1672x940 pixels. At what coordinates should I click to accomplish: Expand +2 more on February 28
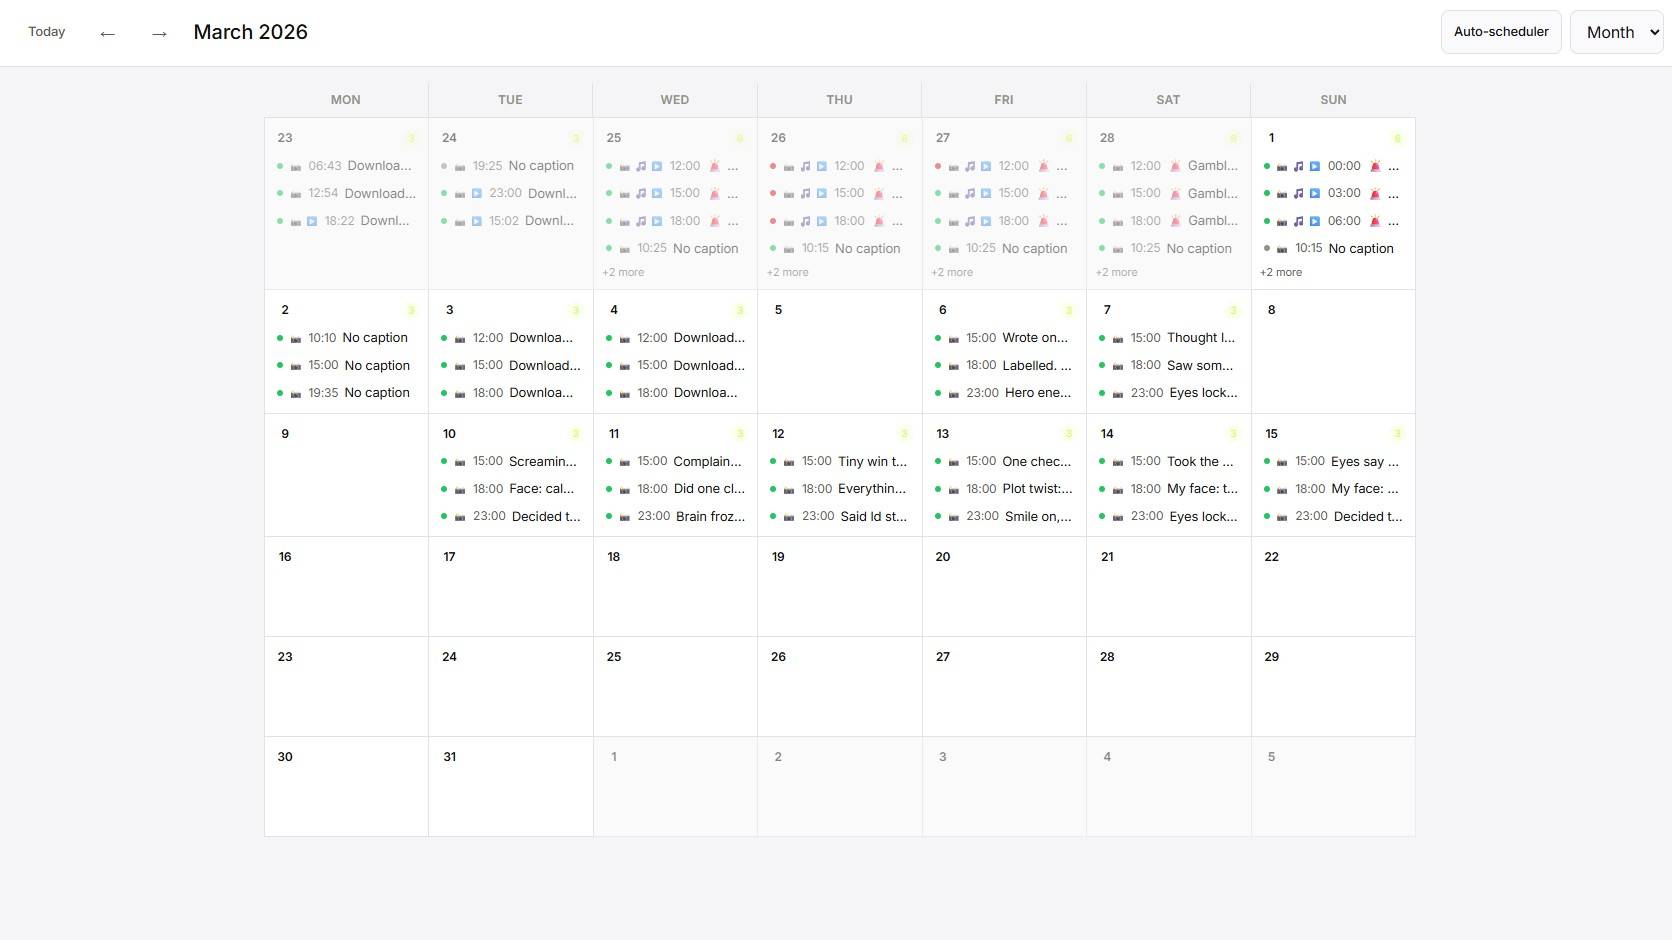pos(1116,272)
